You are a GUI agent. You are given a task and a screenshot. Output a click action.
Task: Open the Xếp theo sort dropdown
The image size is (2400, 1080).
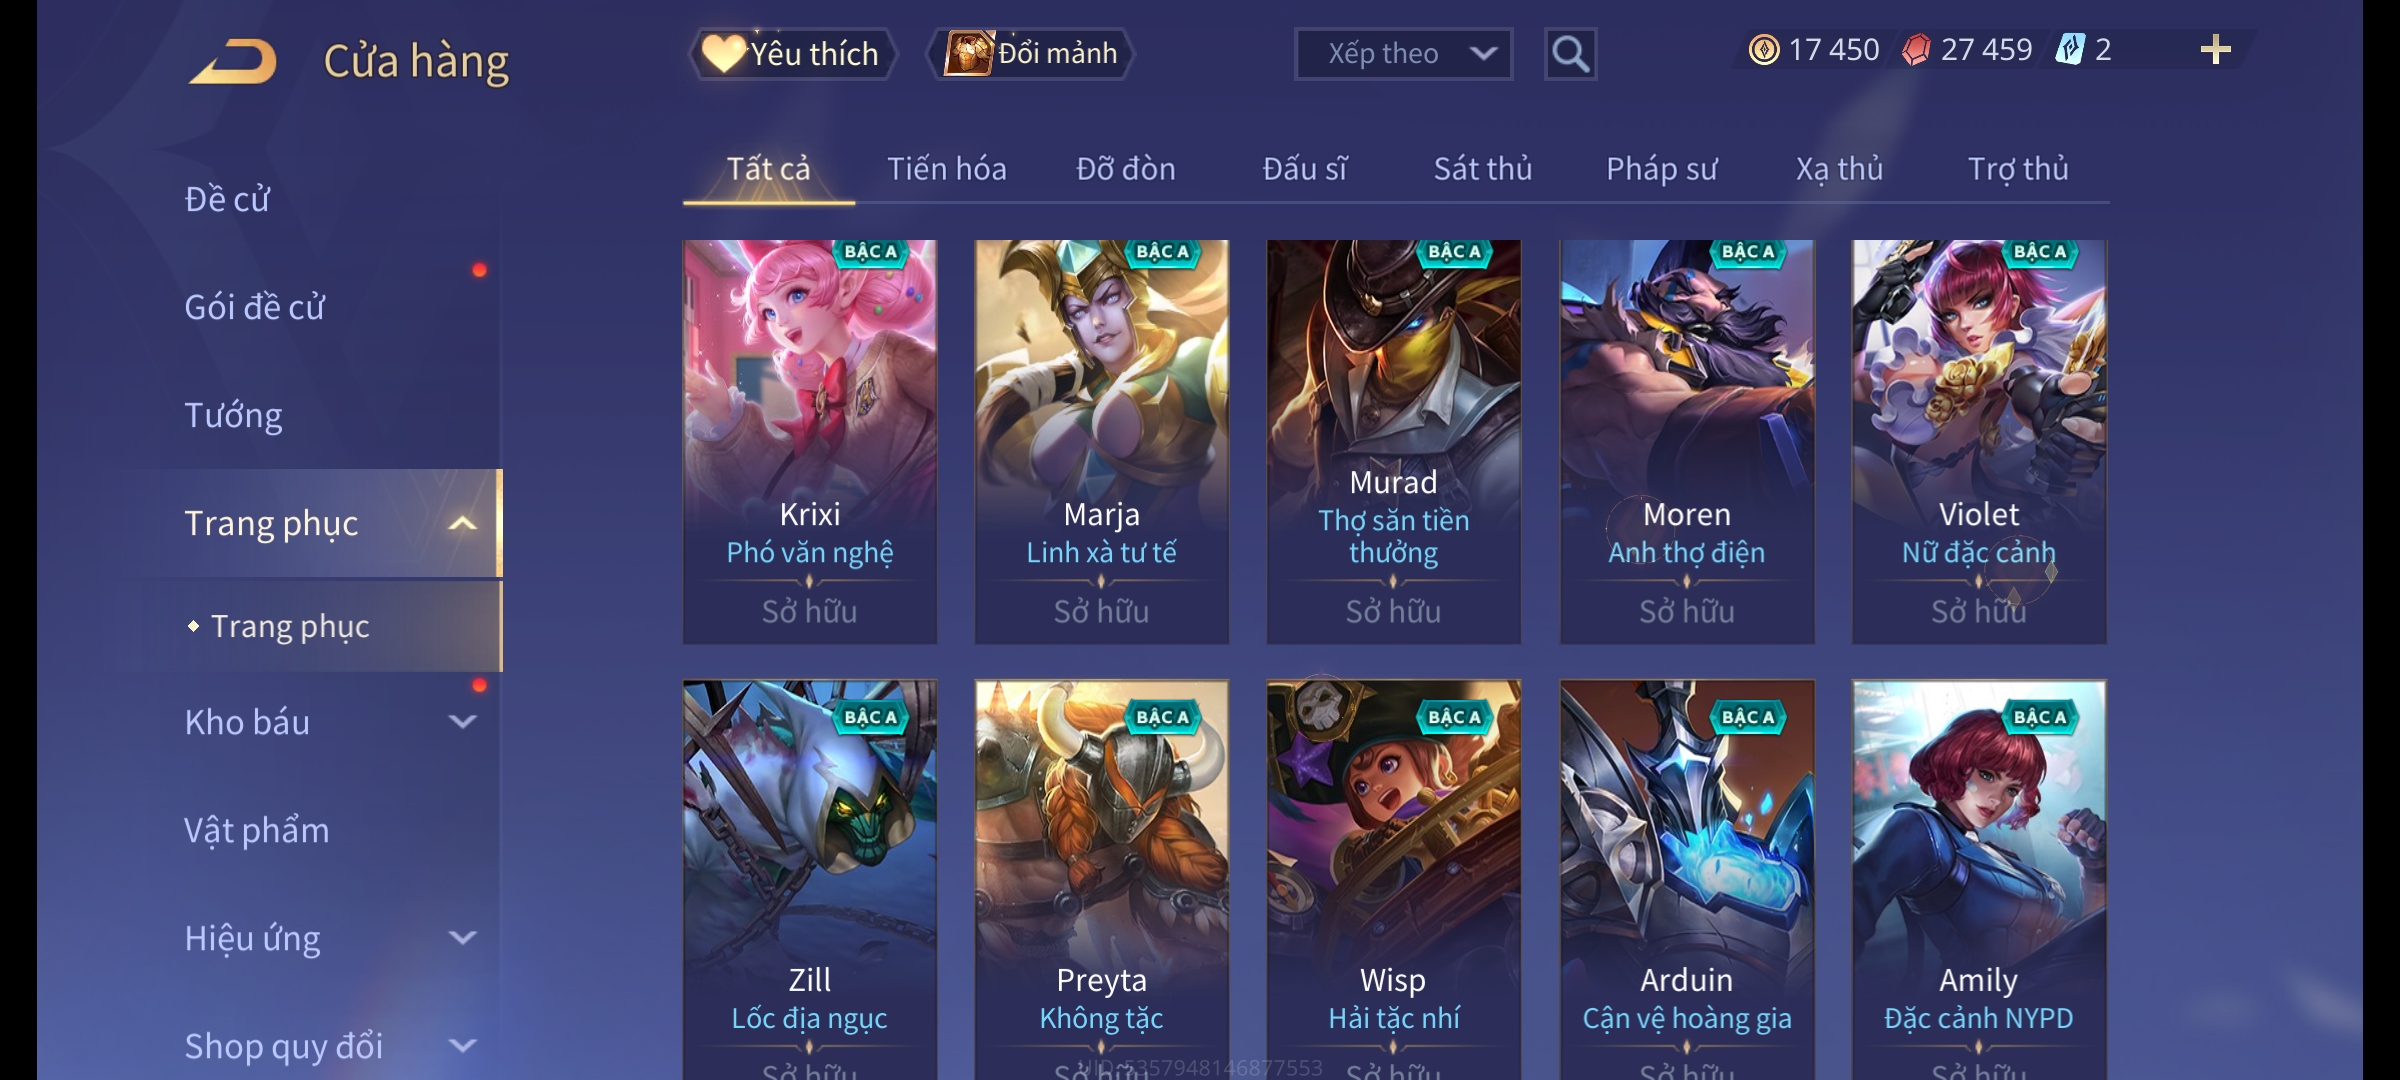pyautogui.click(x=1403, y=54)
